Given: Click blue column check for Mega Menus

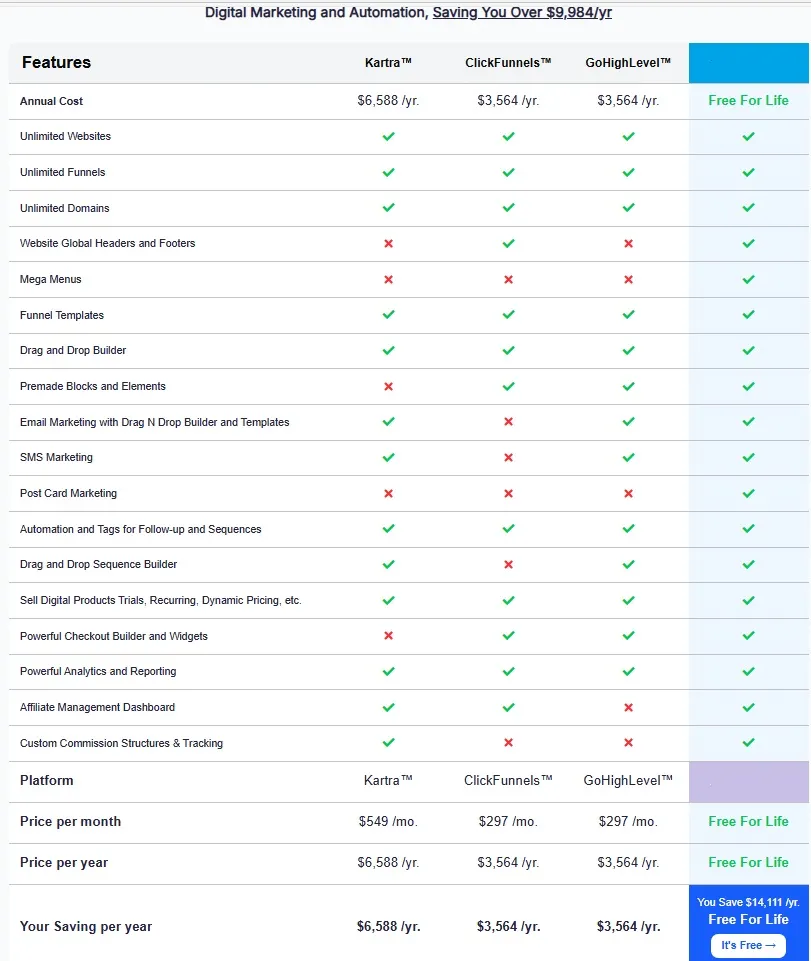Looking at the screenshot, I should [x=748, y=279].
